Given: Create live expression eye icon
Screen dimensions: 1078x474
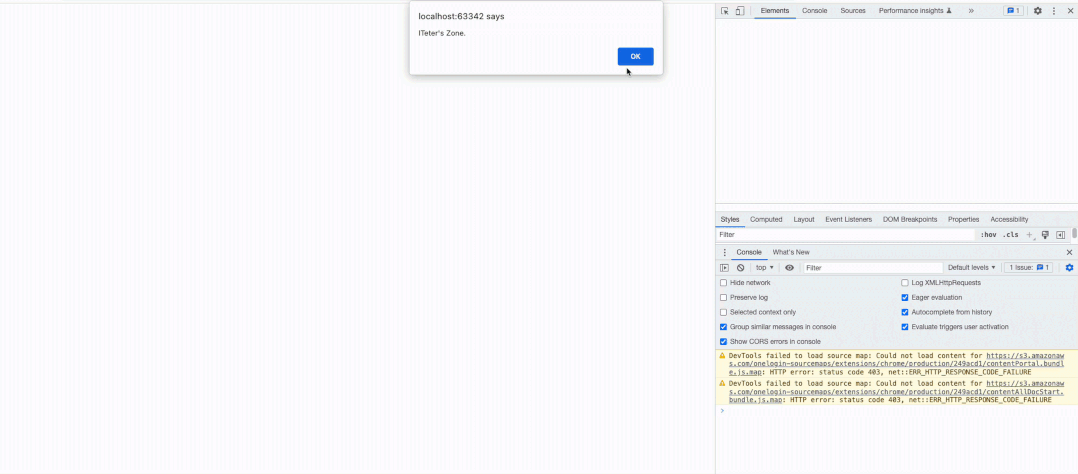Looking at the screenshot, I should [x=789, y=268].
